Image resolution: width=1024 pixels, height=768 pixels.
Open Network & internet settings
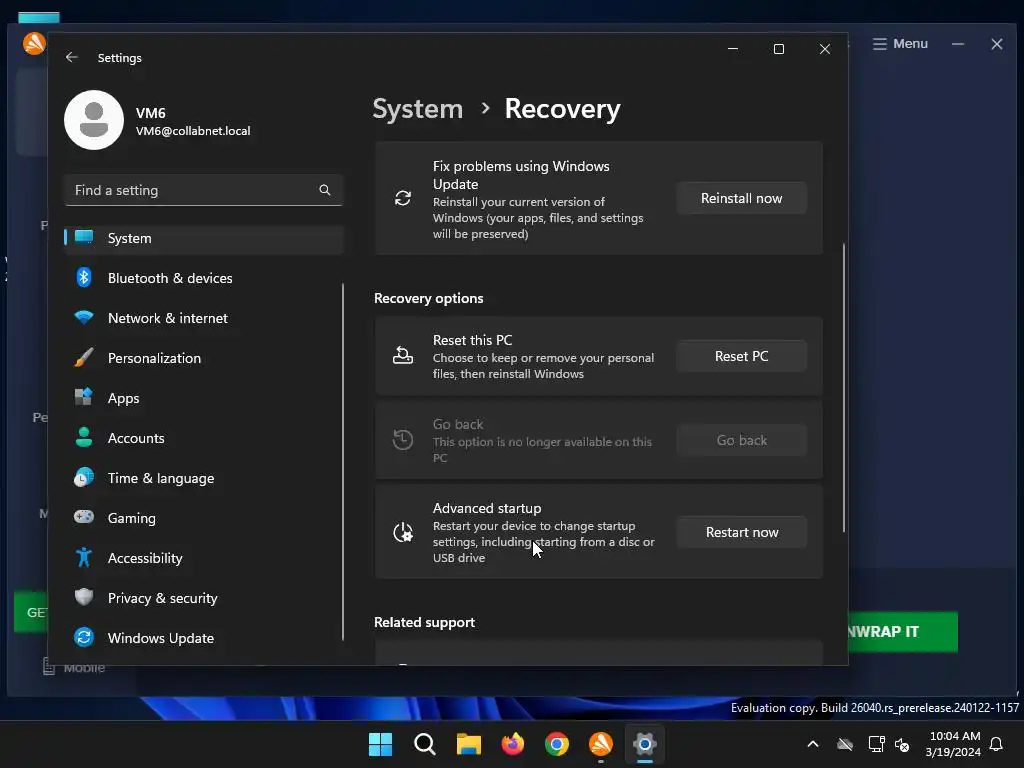pyautogui.click(x=204, y=318)
